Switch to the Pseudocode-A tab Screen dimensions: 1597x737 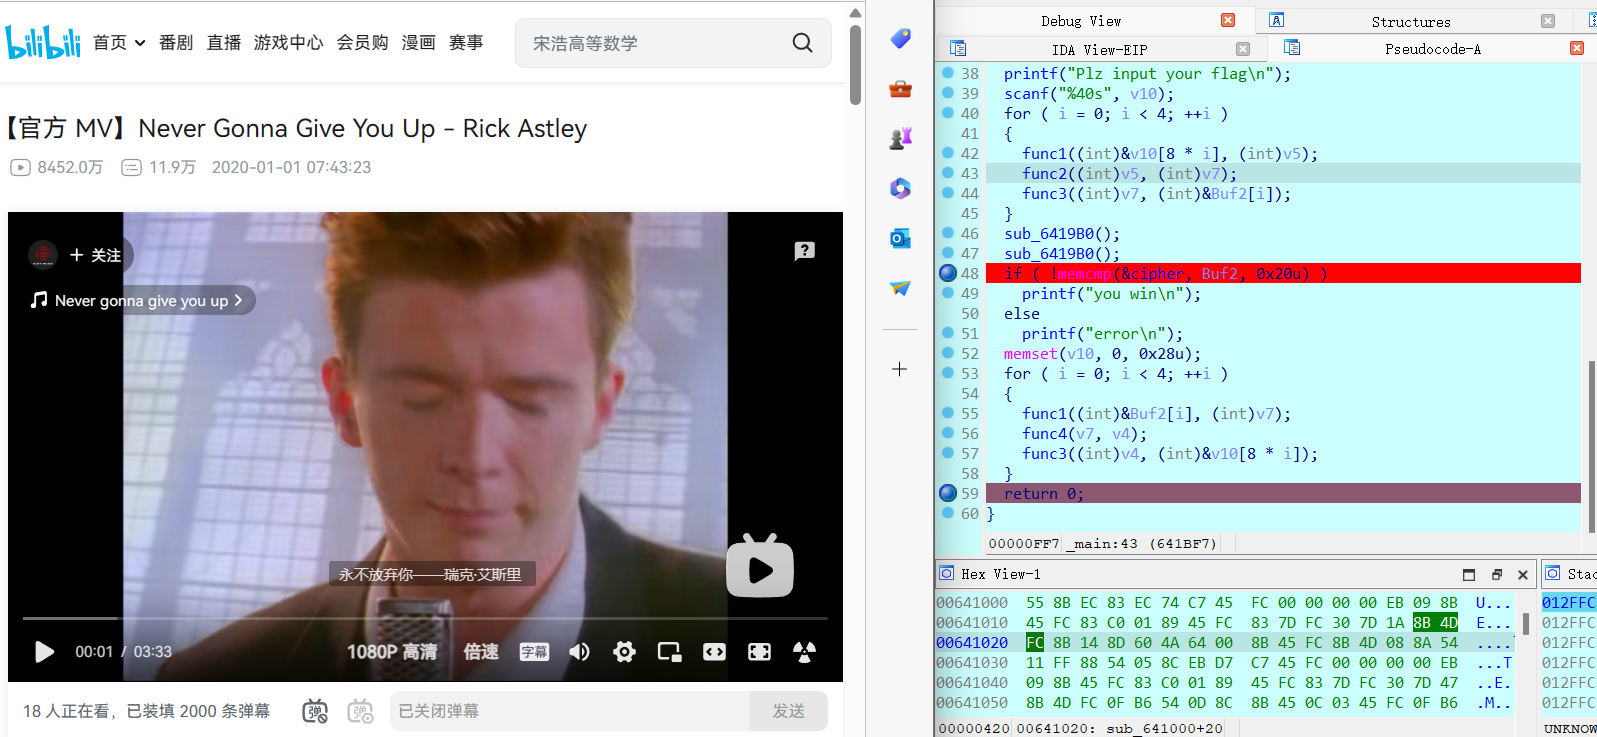tap(1433, 49)
